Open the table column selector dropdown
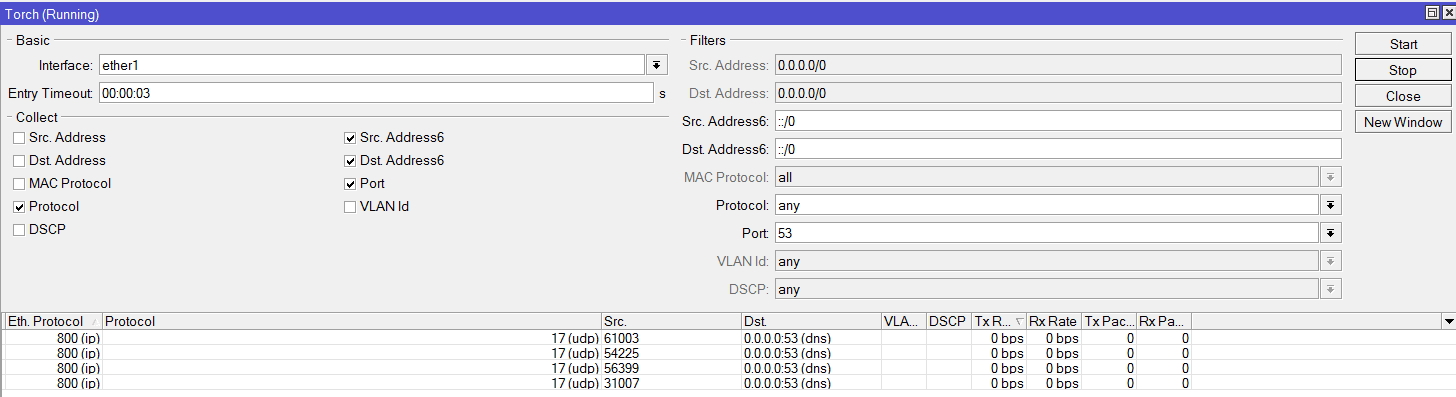 coord(1448,322)
